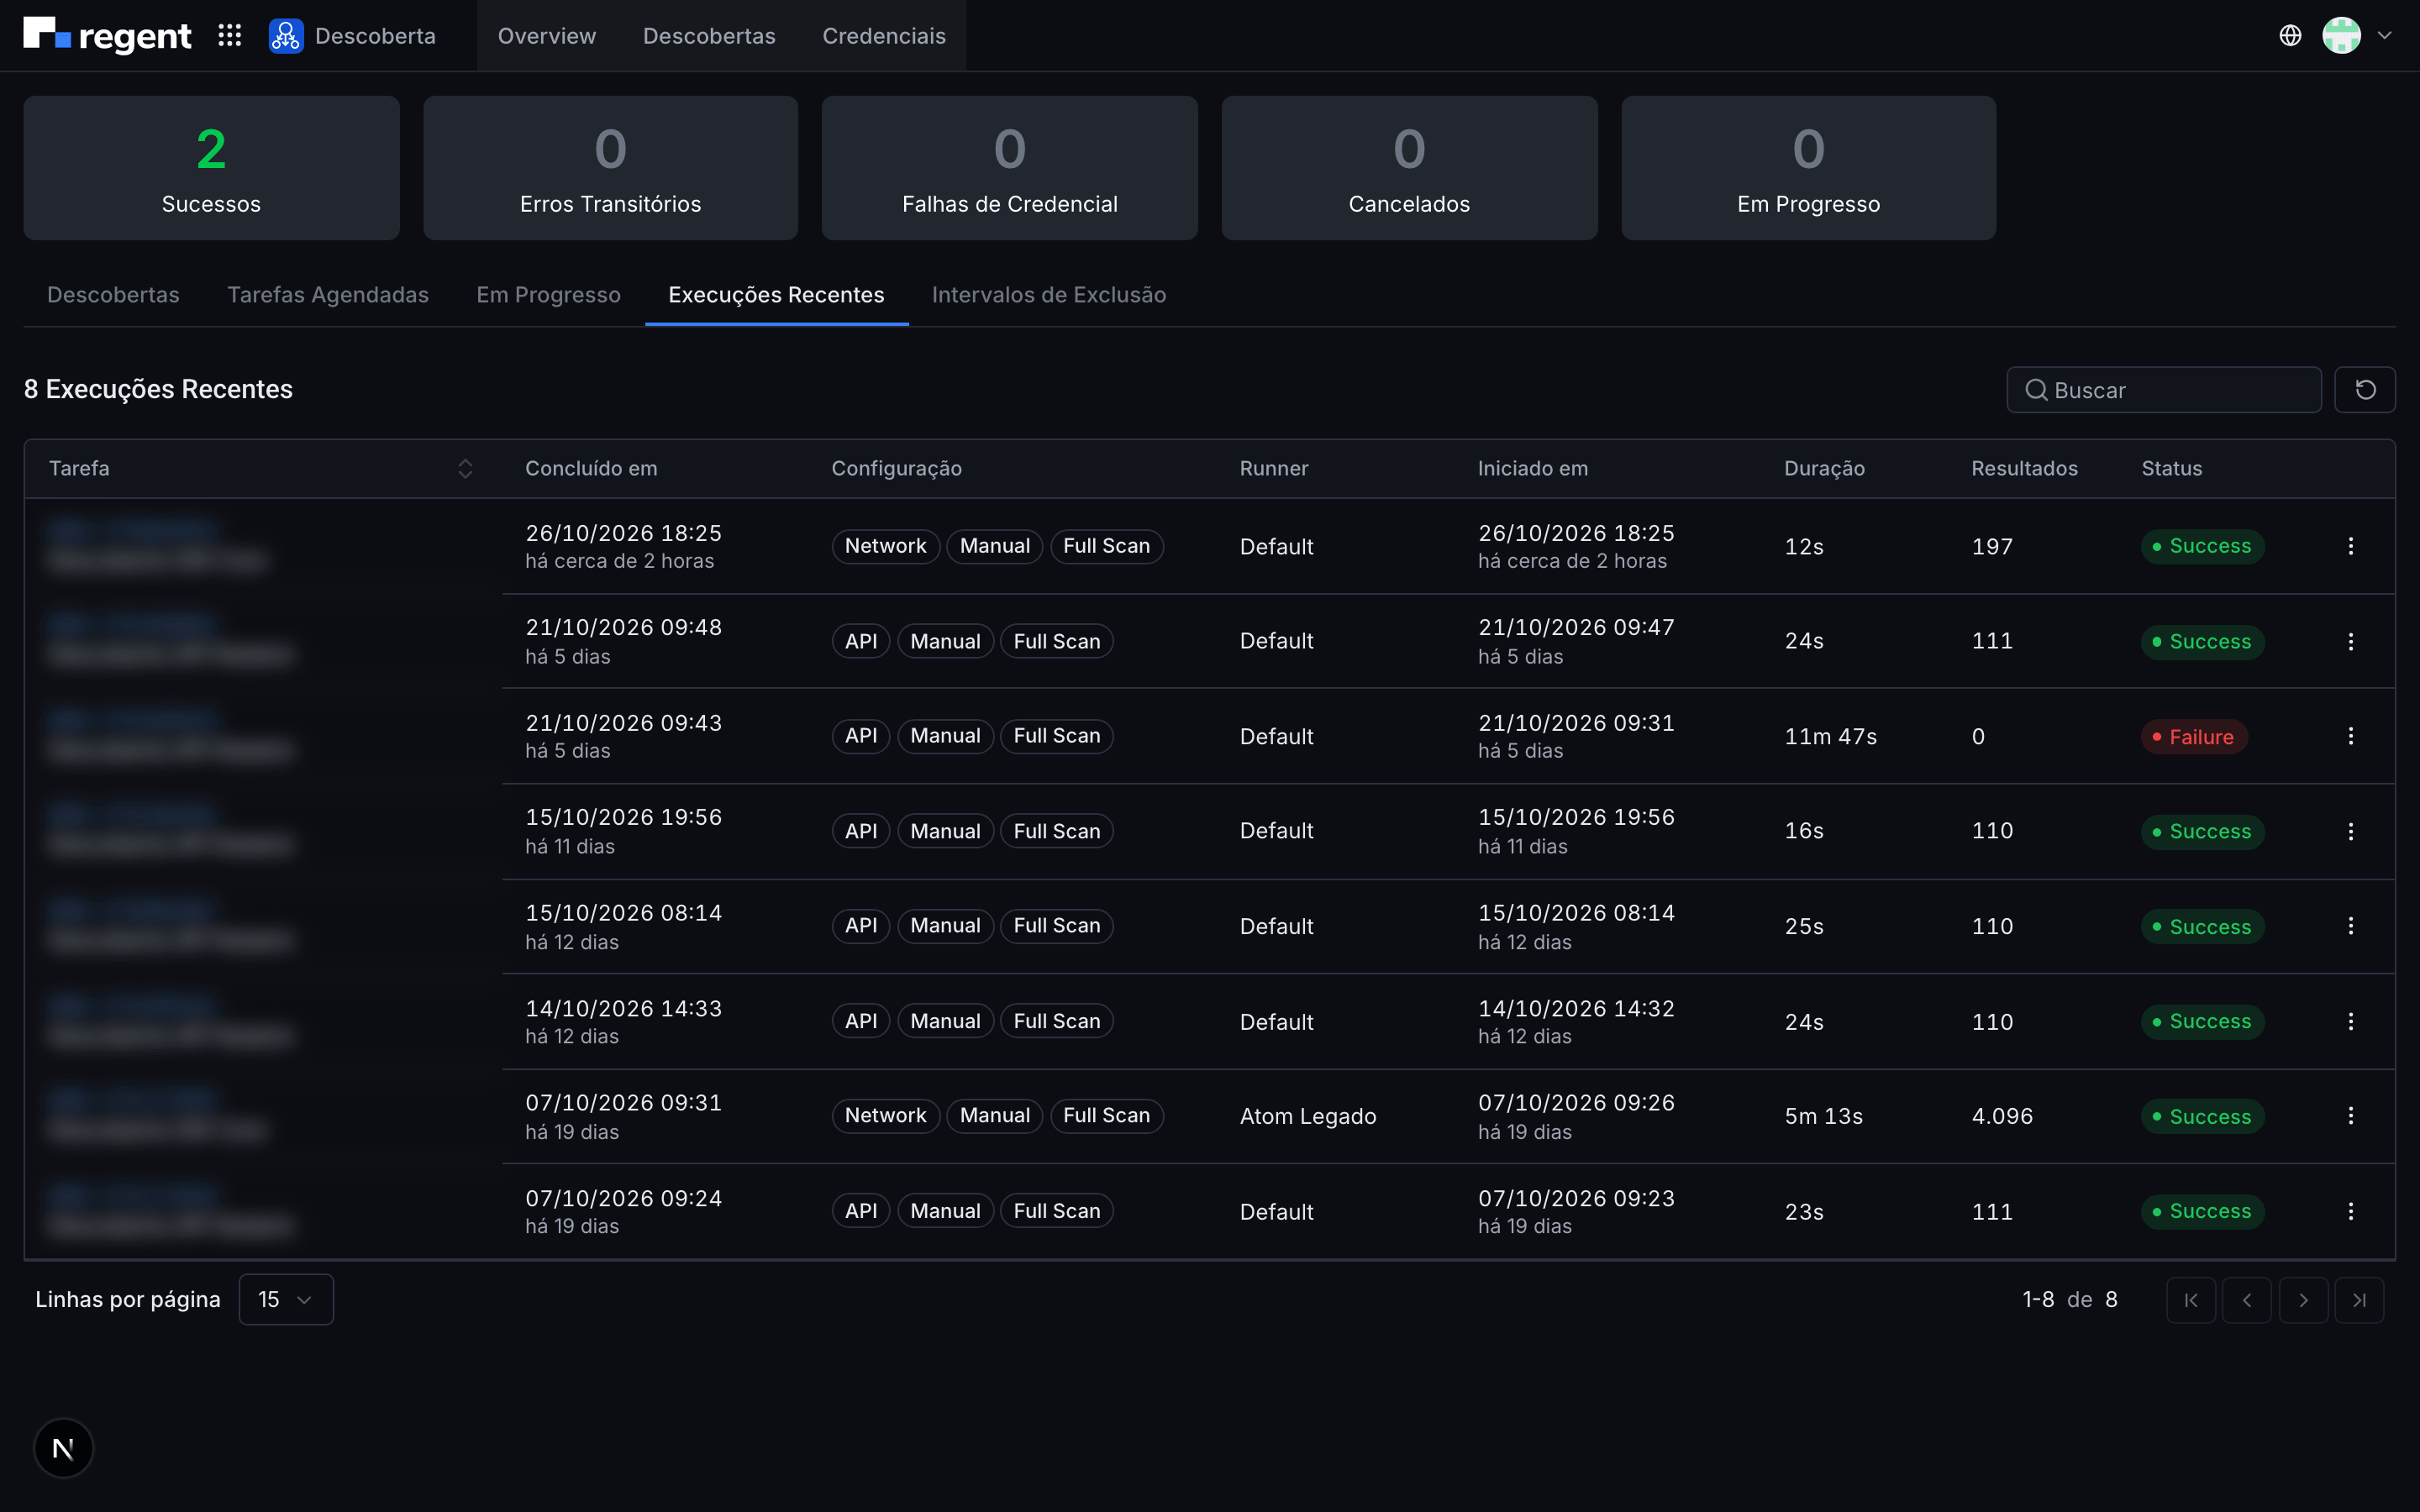Viewport: 2420px width, 1512px height.
Task: Click the Descoberta module icon
Action: [286, 36]
